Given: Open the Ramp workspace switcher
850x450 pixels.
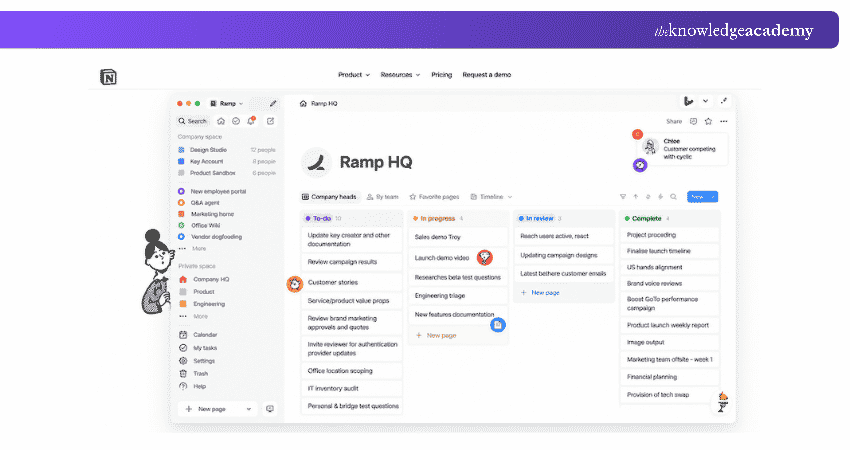Looking at the screenshot, I should point(227,104).
